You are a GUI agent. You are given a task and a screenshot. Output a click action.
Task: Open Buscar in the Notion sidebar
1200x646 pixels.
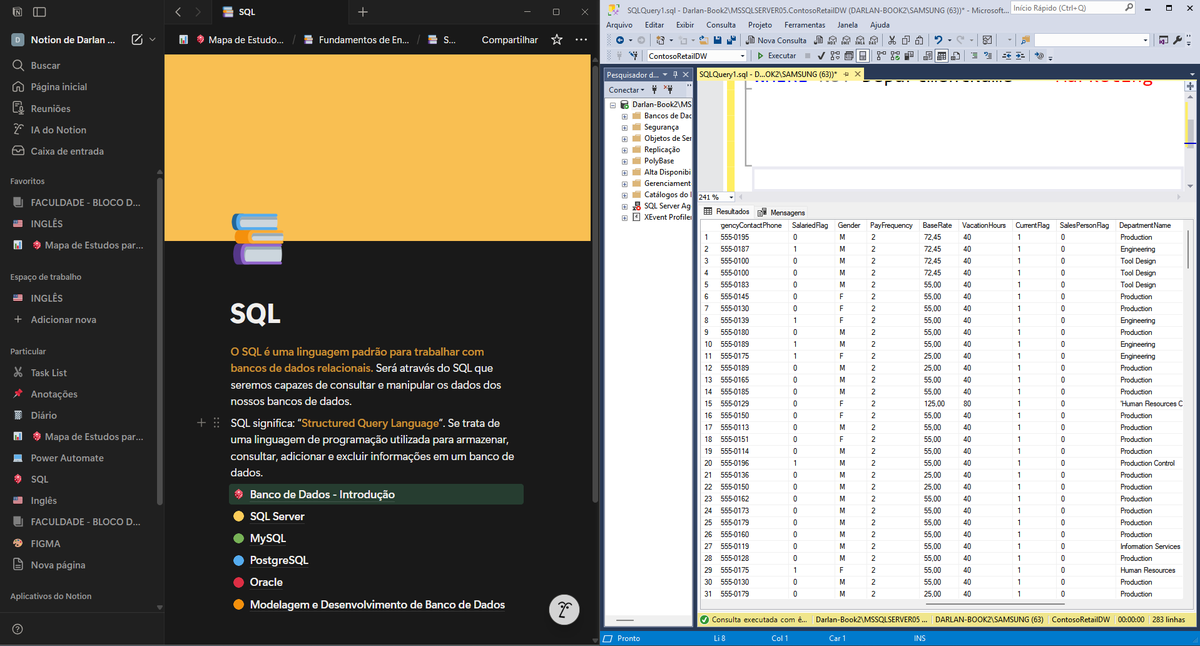[x=45, y=65]
